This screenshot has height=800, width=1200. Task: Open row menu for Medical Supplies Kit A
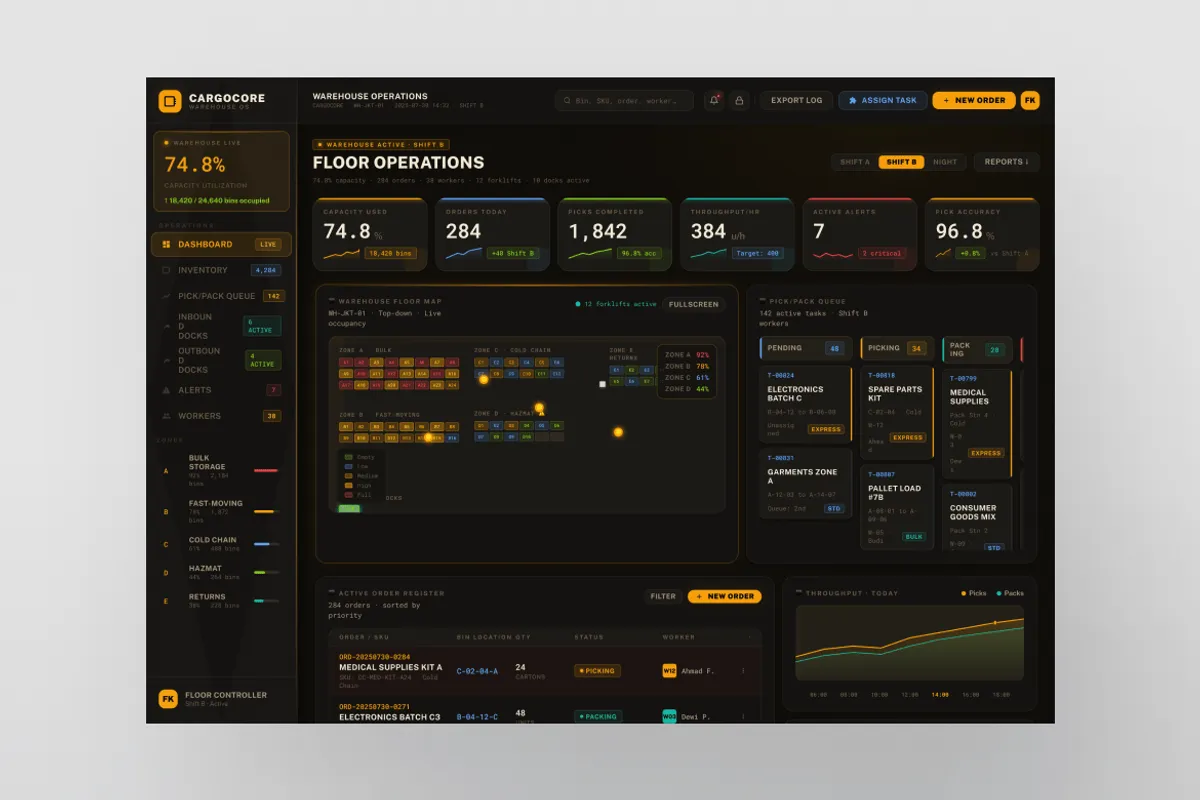(x=742, y=671)
